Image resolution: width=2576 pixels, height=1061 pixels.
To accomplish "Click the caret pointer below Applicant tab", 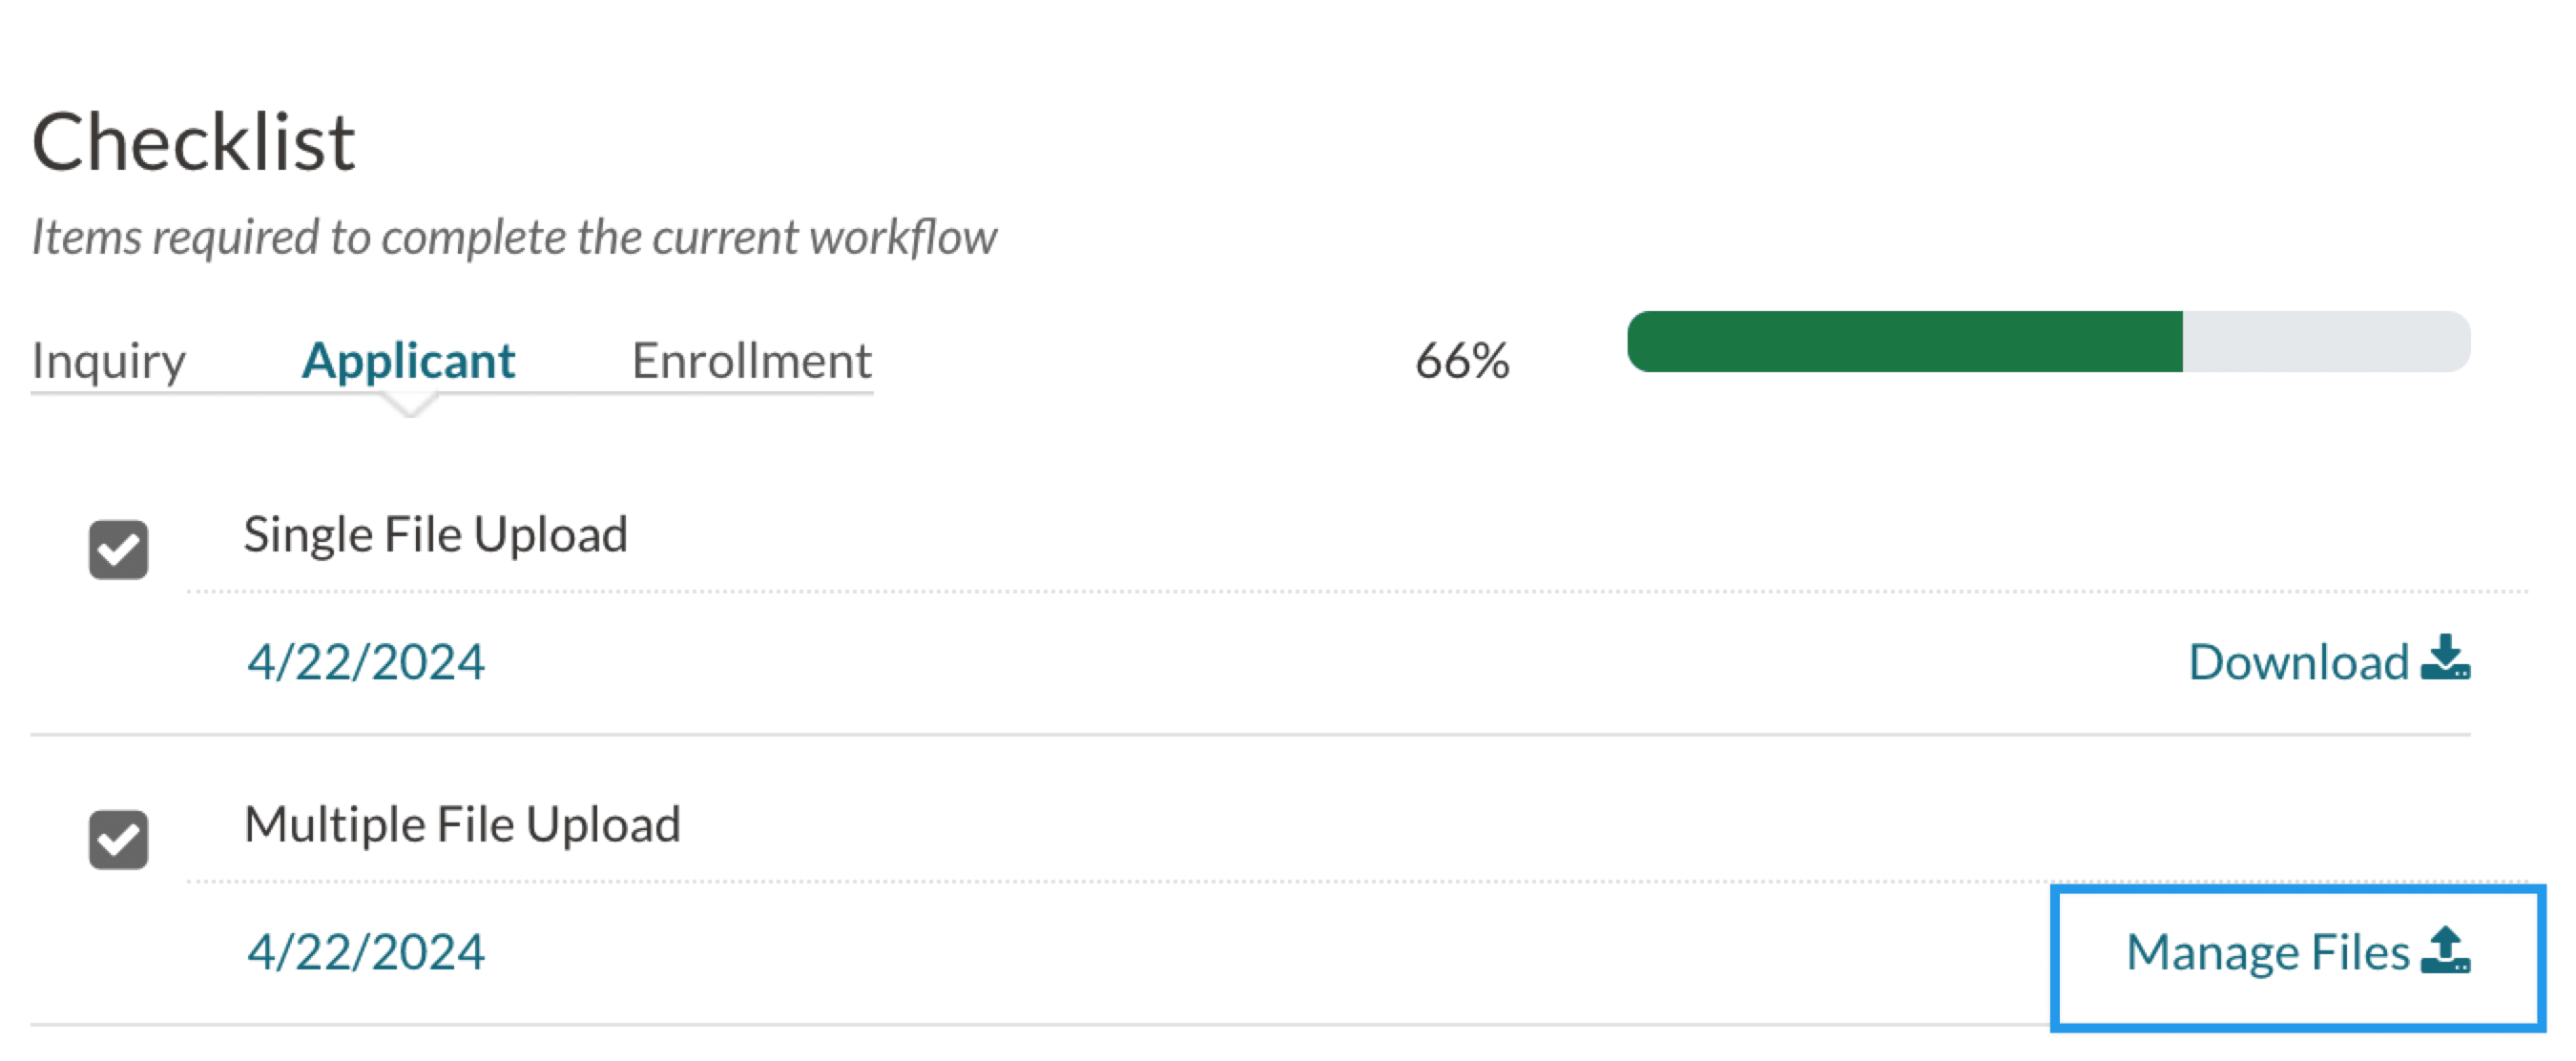I will (x=409, y=404).
